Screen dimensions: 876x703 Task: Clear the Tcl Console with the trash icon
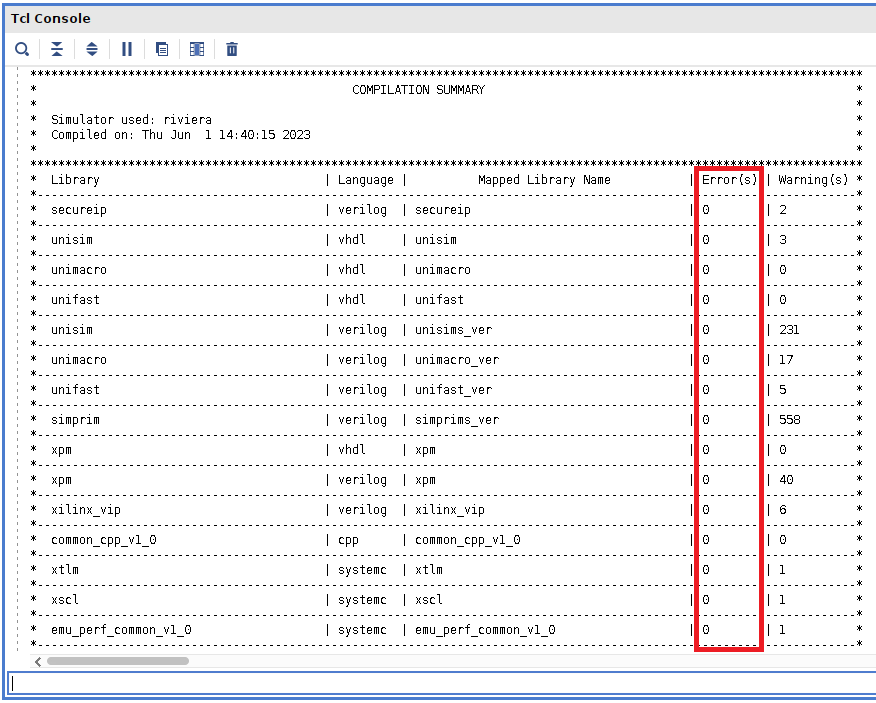point(231,49)
